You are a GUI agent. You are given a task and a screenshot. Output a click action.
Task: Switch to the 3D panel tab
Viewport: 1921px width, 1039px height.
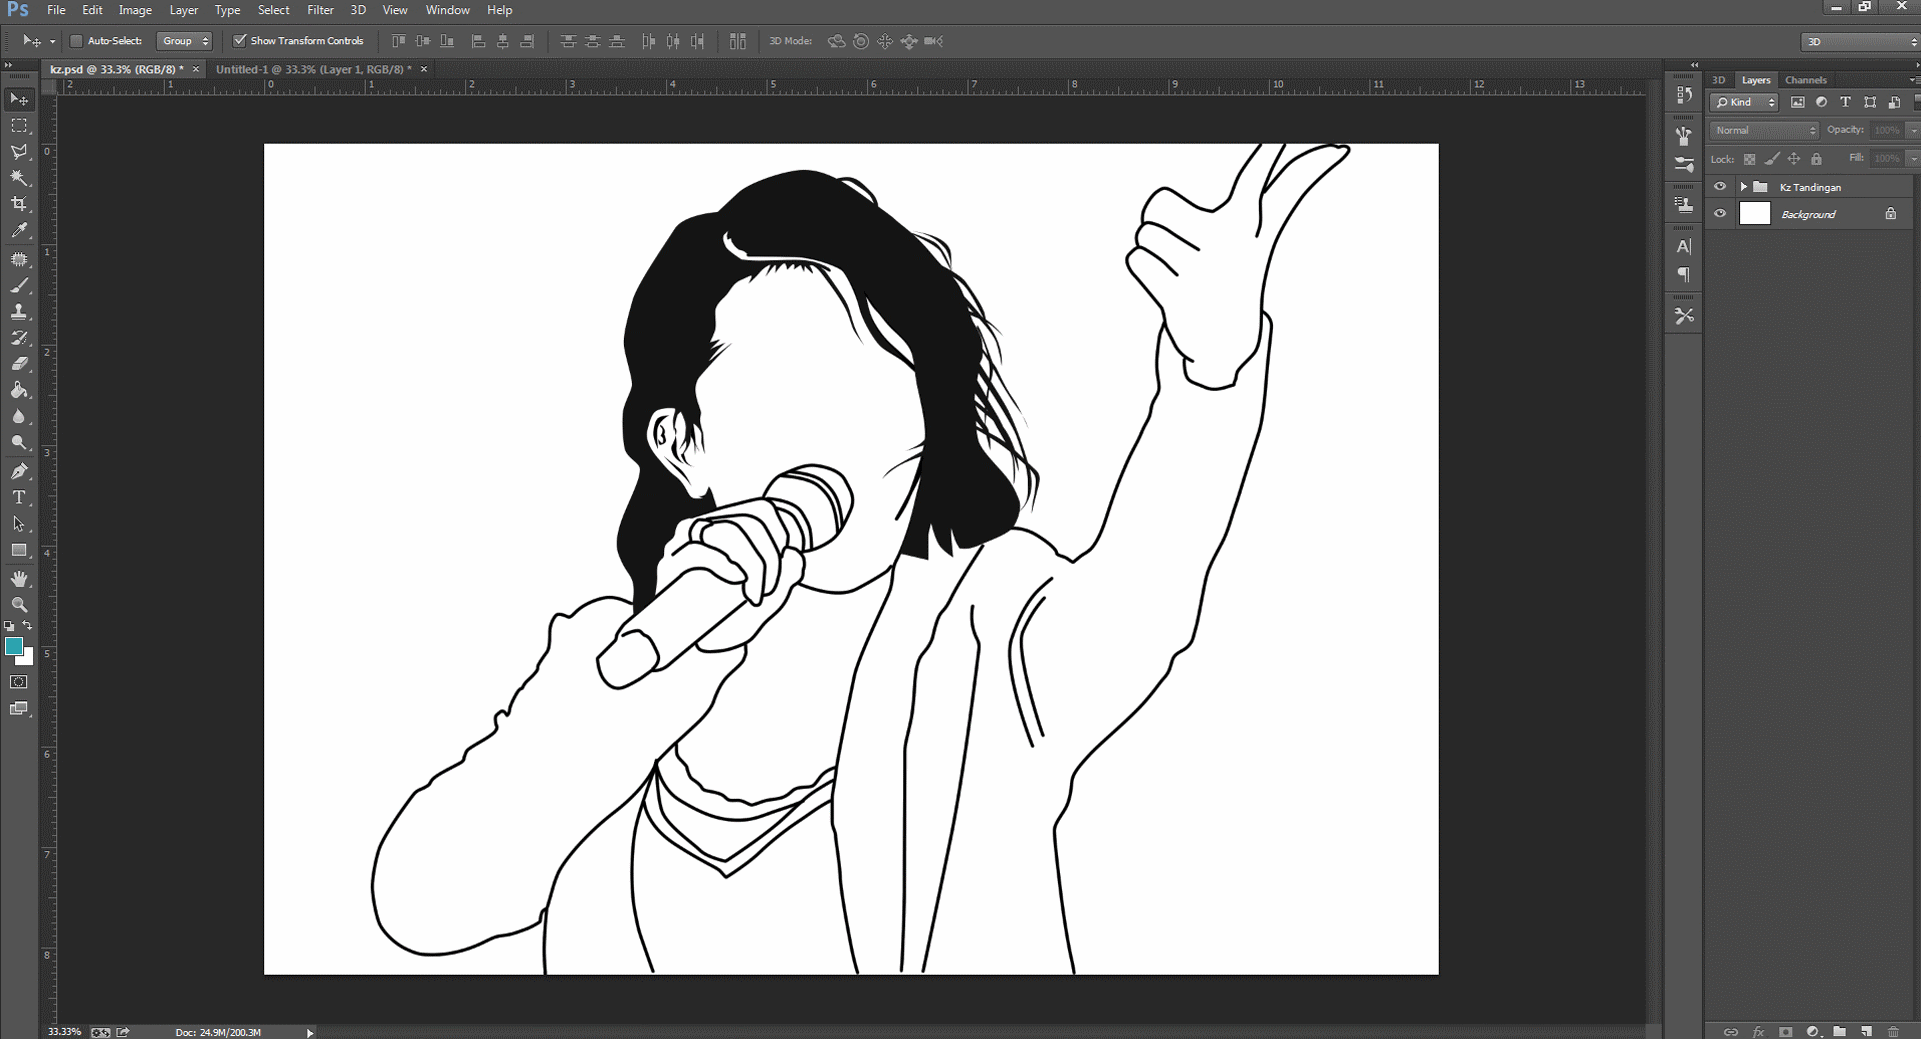coord(1719,80)
